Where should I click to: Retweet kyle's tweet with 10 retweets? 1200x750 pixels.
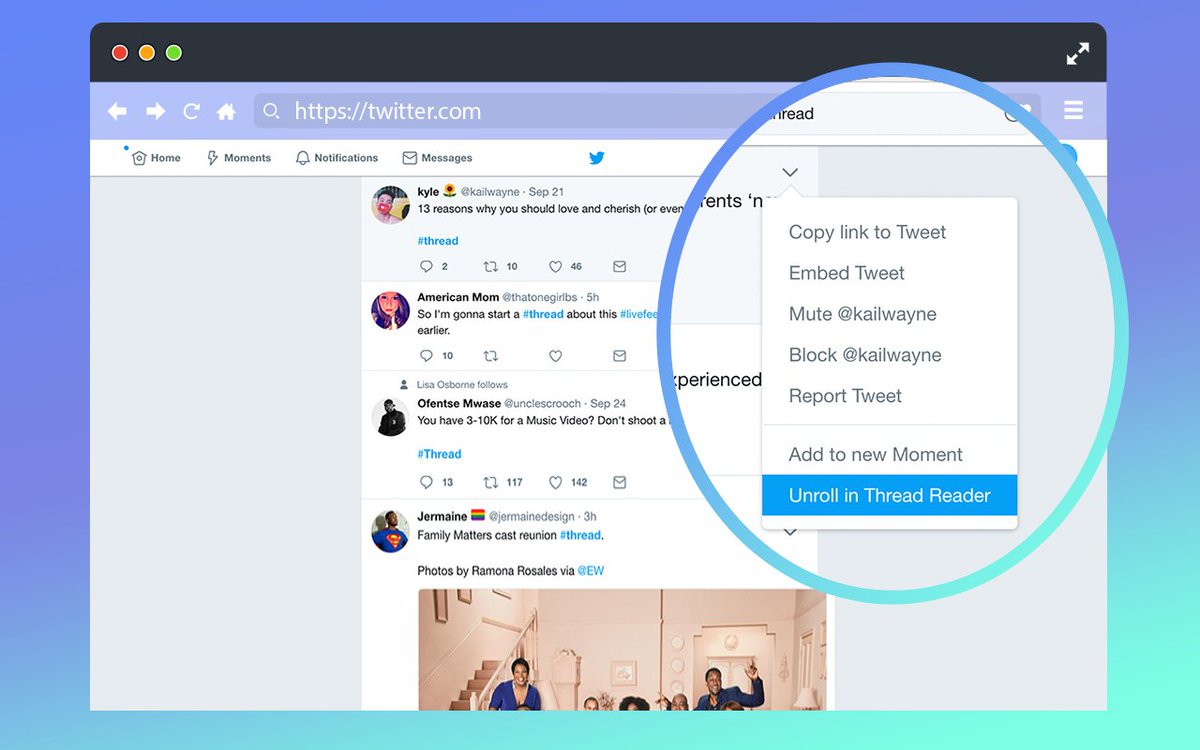(491, 267)
